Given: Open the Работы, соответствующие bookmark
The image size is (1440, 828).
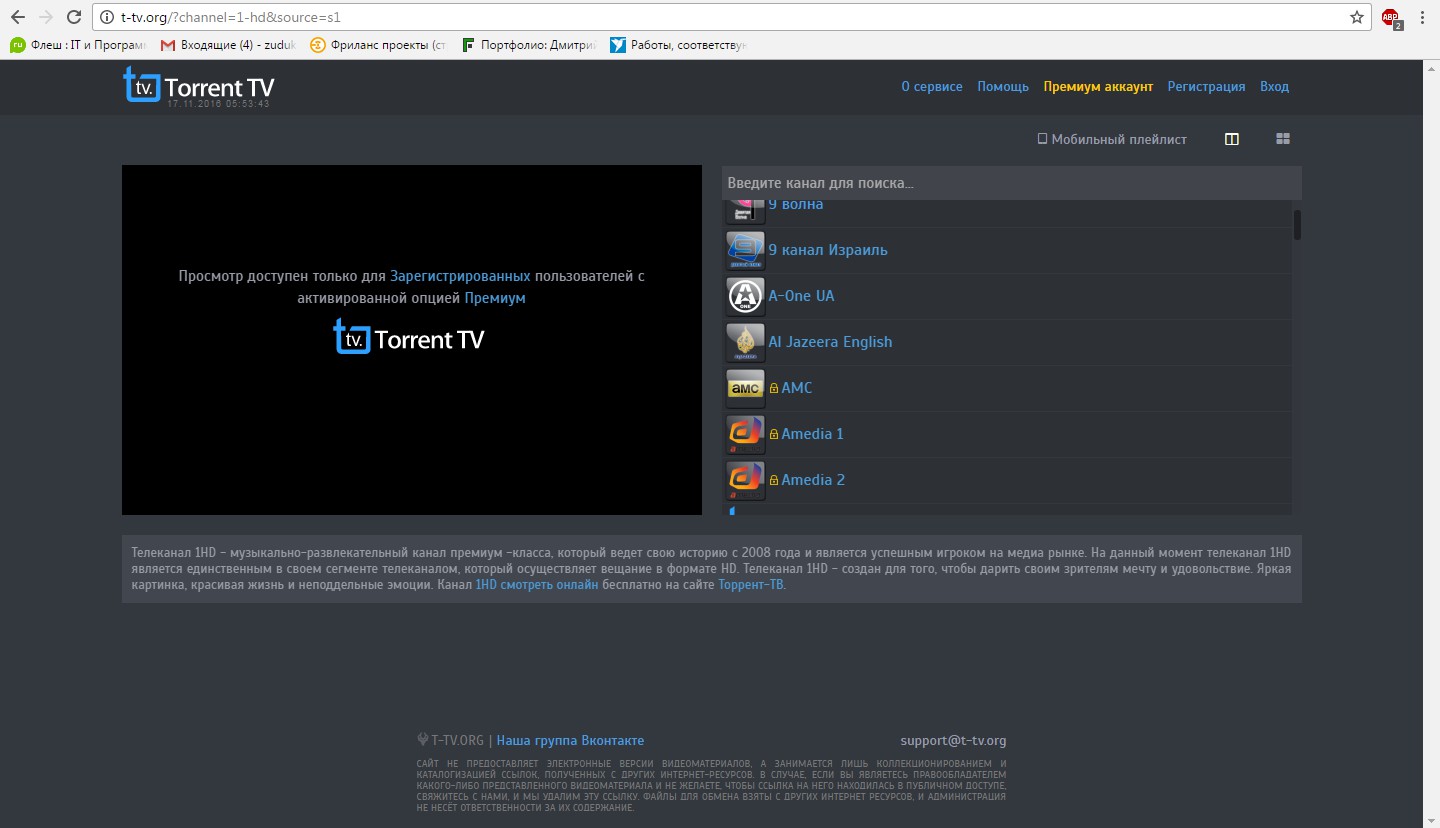Looking at the screenshot, I should click(678, 45).
